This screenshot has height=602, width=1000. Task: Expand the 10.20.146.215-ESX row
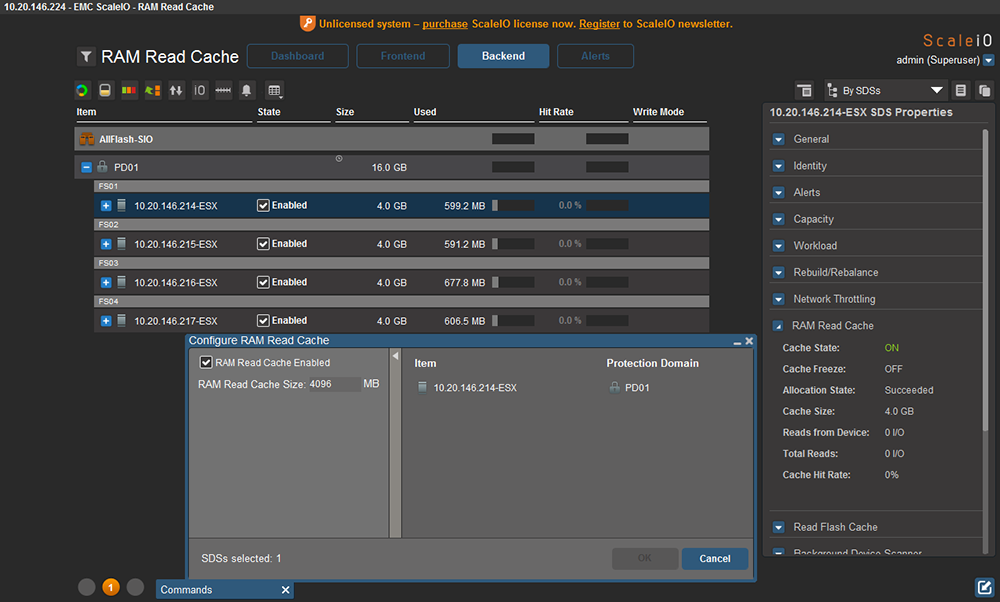[x=106, y=244]
